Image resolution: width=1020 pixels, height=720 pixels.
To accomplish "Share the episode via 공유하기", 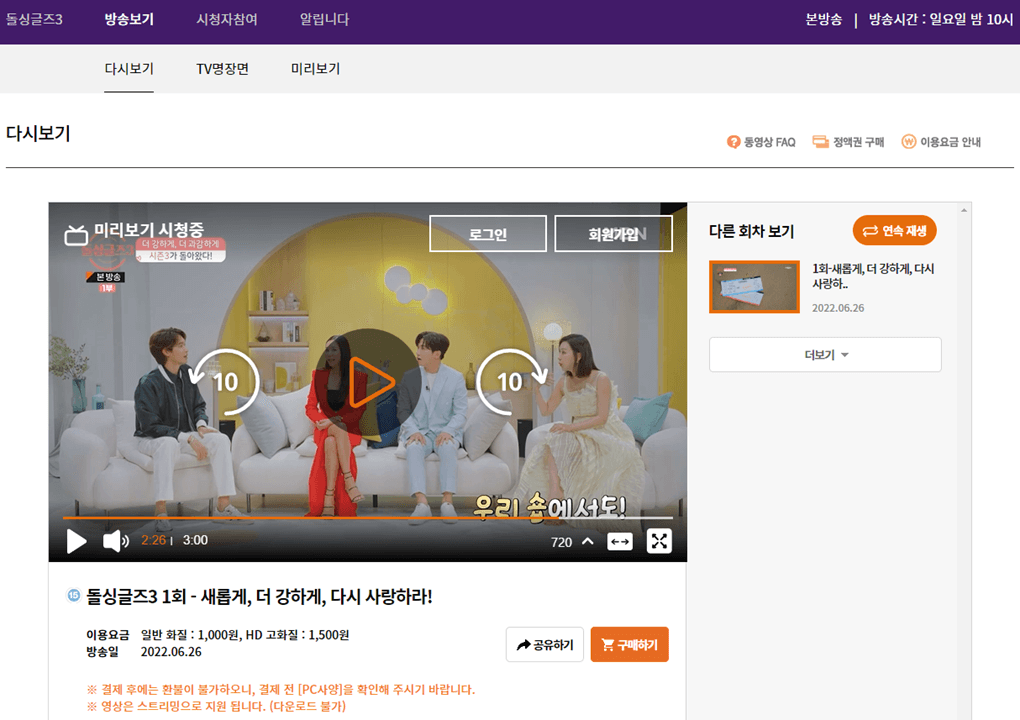I will (544, 645).
